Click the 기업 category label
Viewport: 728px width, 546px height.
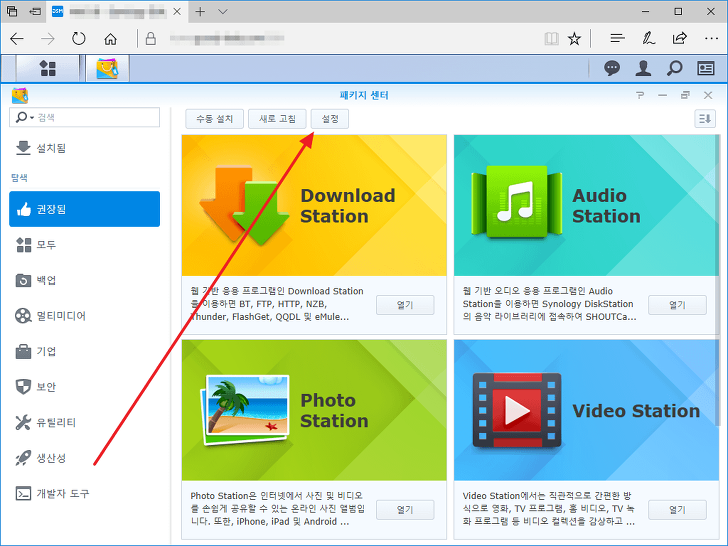[46, 351]
